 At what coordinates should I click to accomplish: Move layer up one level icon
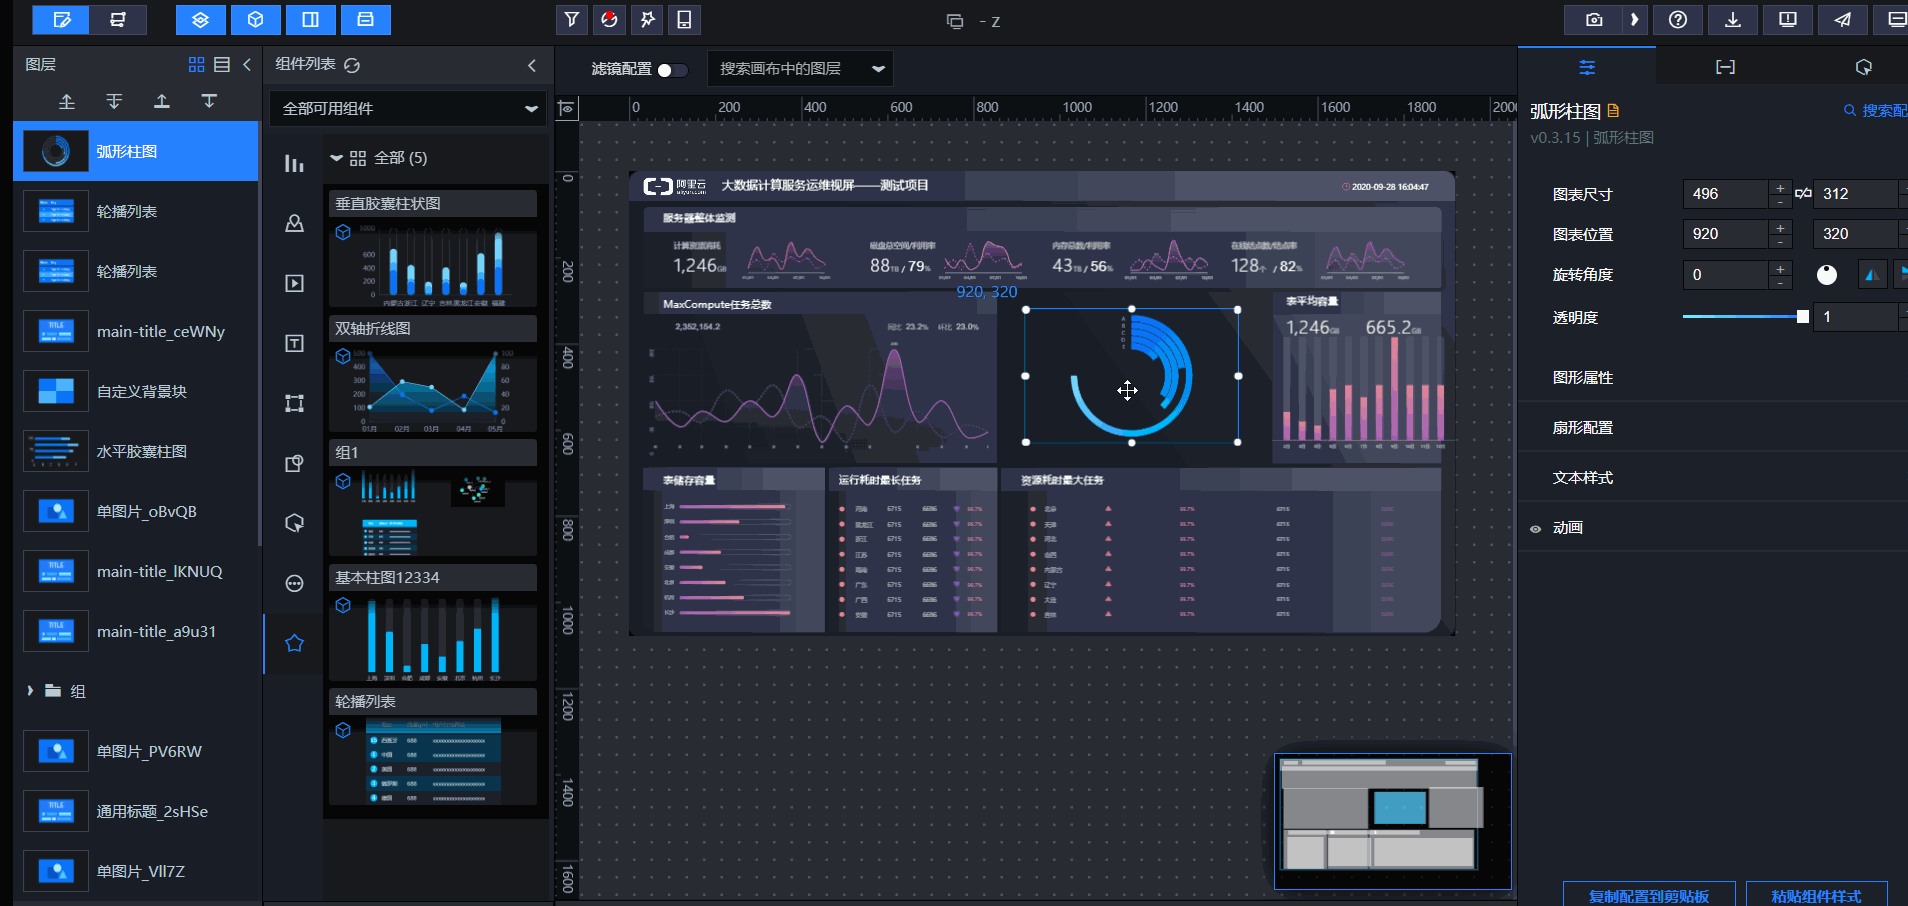coord(161,101)
